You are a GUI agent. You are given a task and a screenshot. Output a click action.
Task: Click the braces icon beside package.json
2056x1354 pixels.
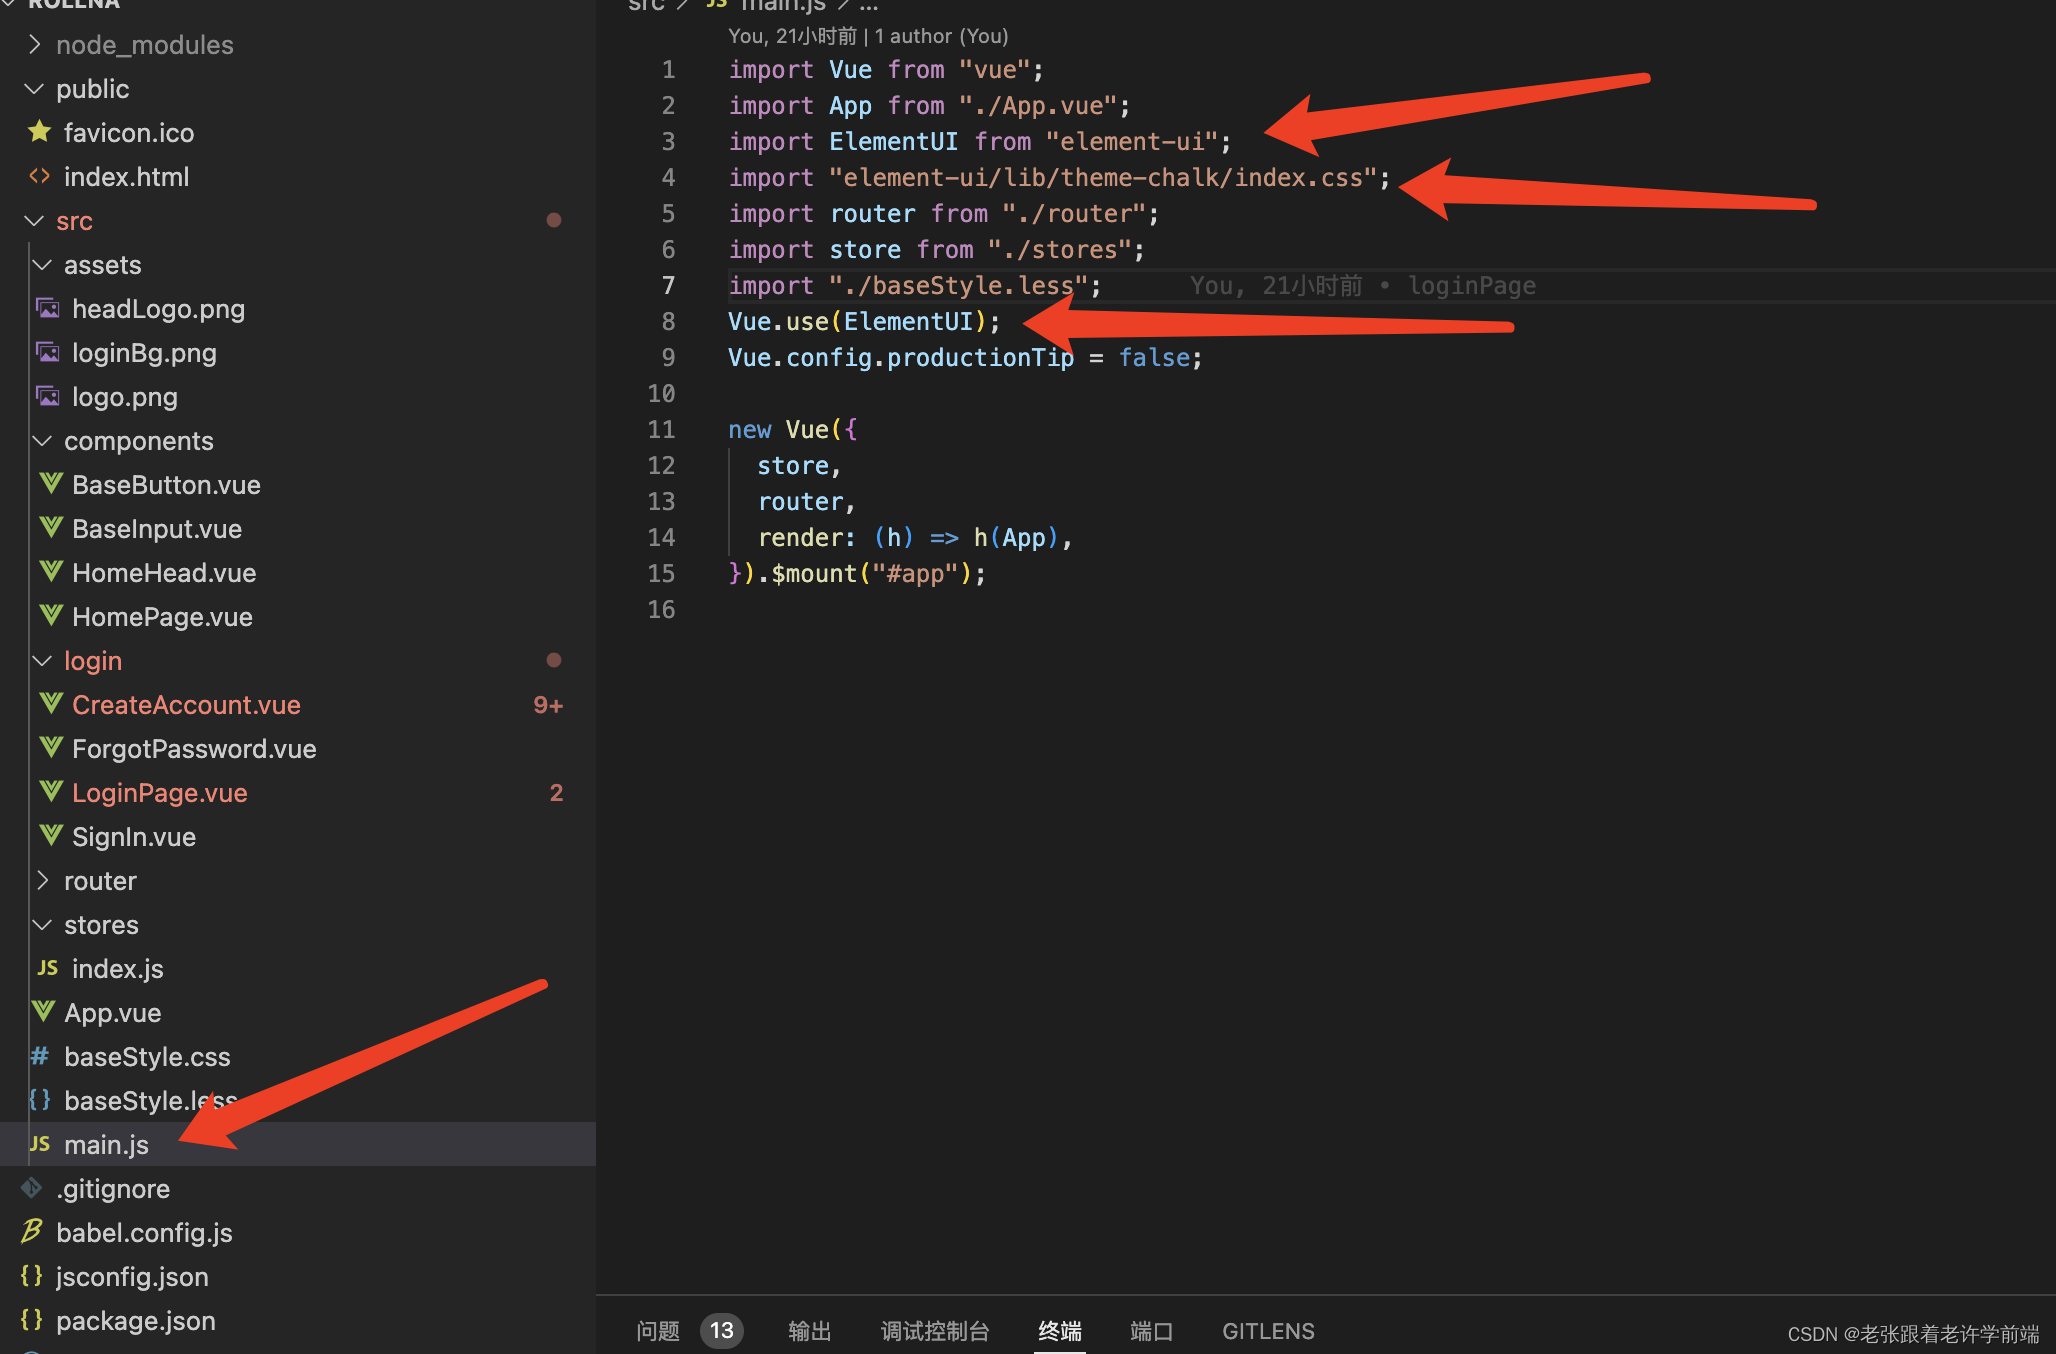point(32,1320)
